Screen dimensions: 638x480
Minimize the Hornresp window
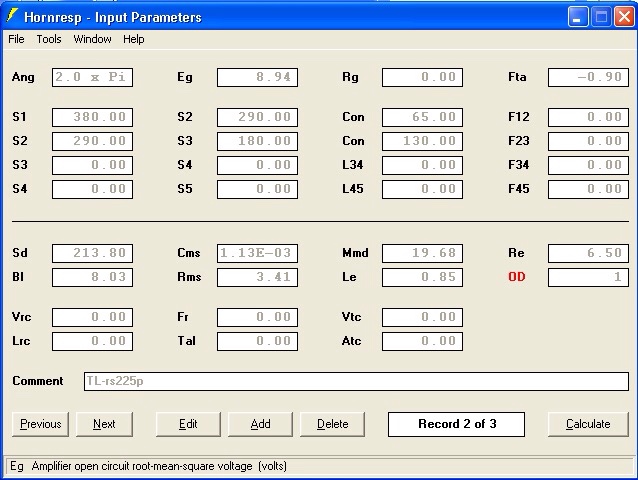[578, 17]
